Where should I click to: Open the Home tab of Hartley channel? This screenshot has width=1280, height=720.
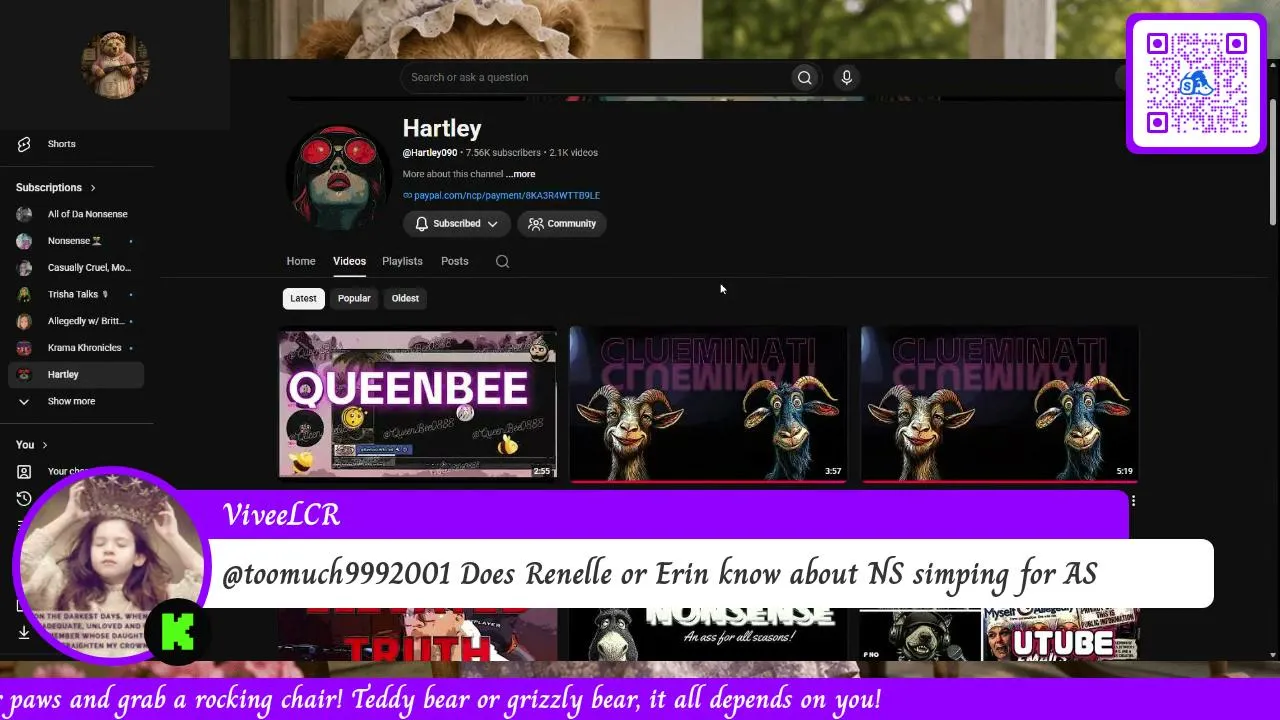click(301, 261)
